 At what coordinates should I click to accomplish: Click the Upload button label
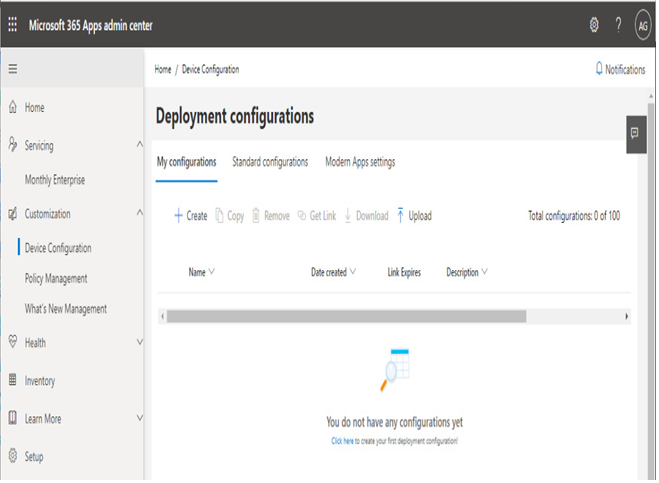[420, 216]
